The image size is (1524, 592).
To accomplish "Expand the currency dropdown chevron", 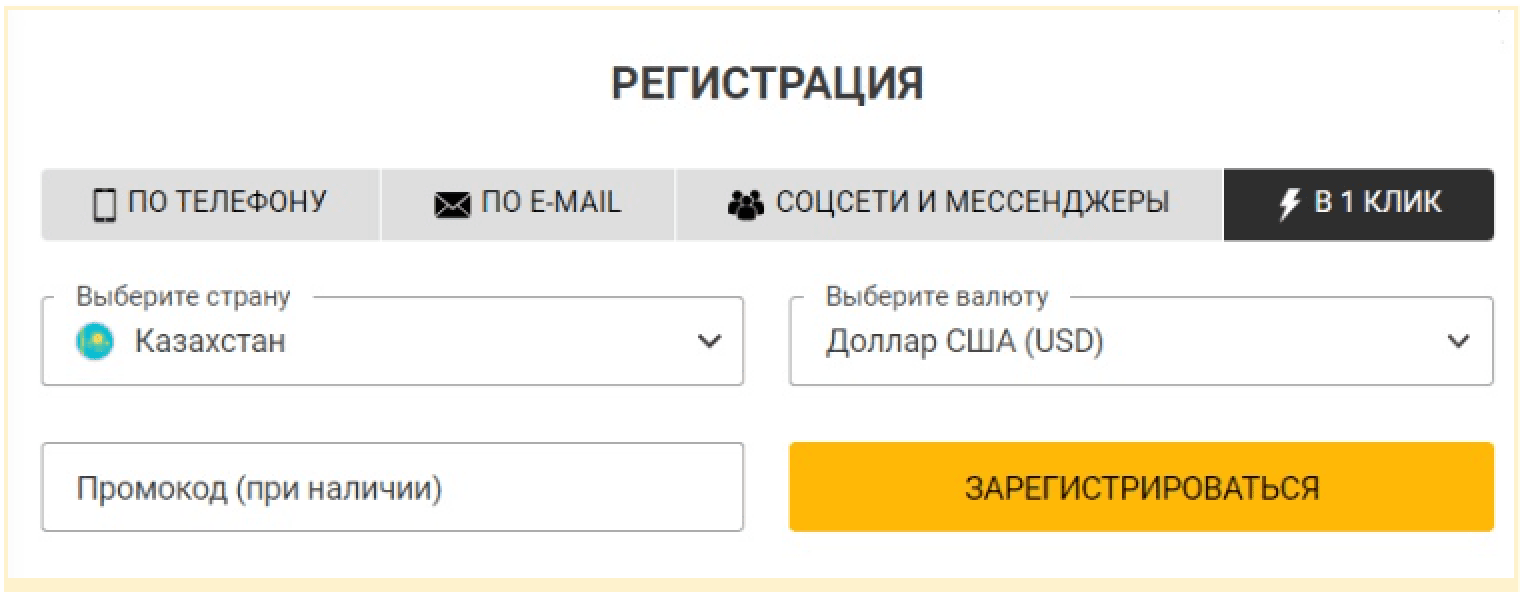I will pos(1458,341).
